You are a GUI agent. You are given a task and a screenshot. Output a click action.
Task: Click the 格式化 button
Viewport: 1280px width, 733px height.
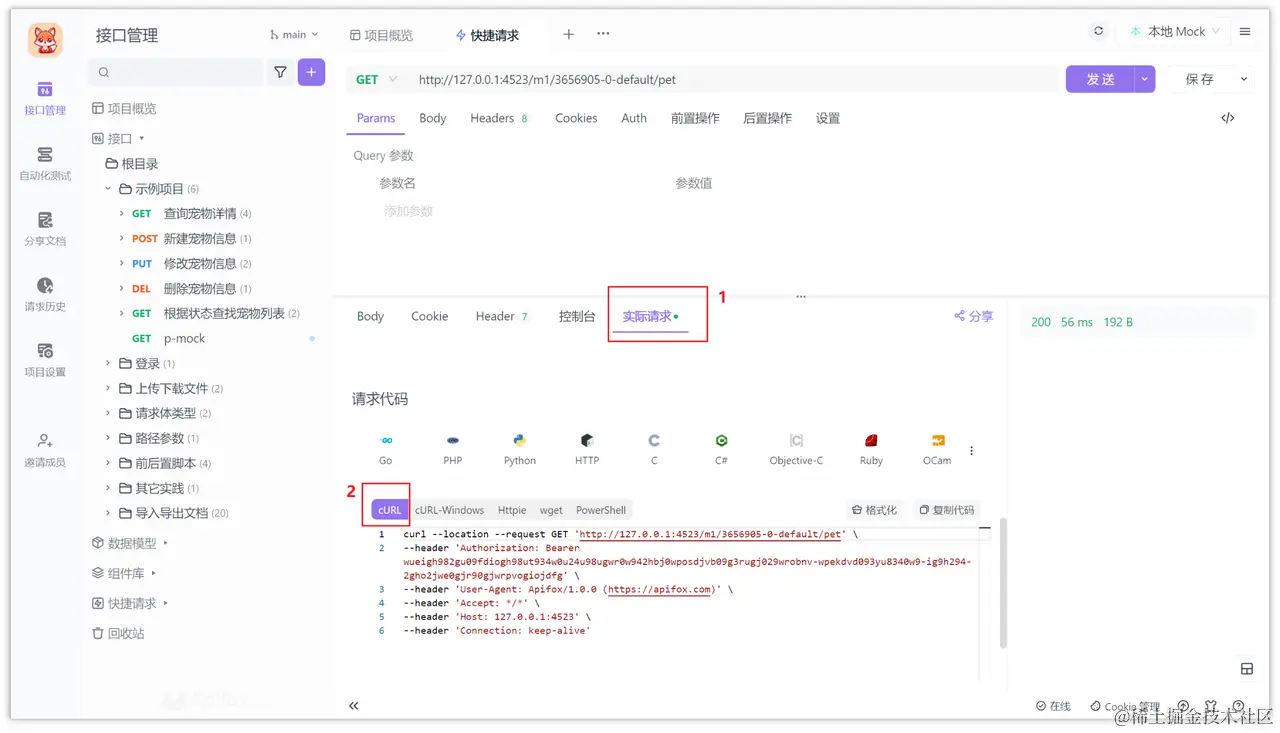pos(874,510)
